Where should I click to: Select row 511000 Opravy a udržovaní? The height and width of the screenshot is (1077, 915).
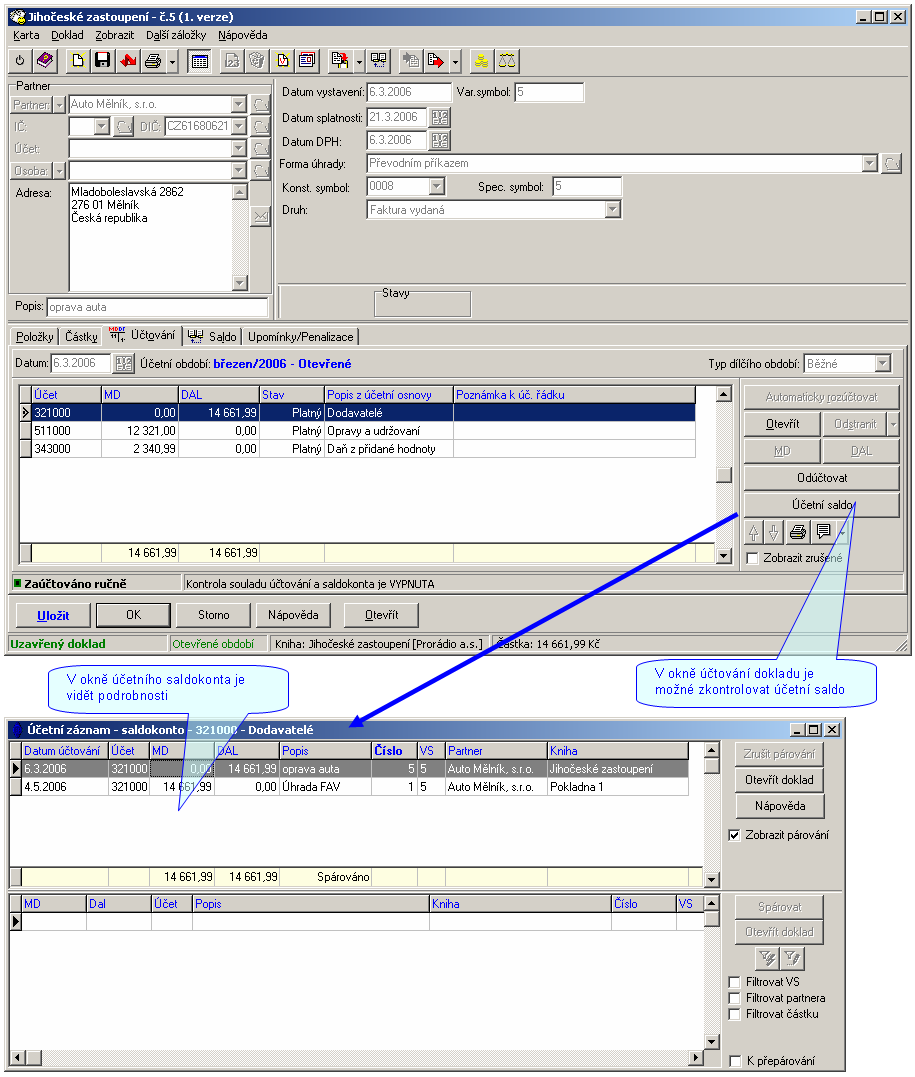[357, 431]
